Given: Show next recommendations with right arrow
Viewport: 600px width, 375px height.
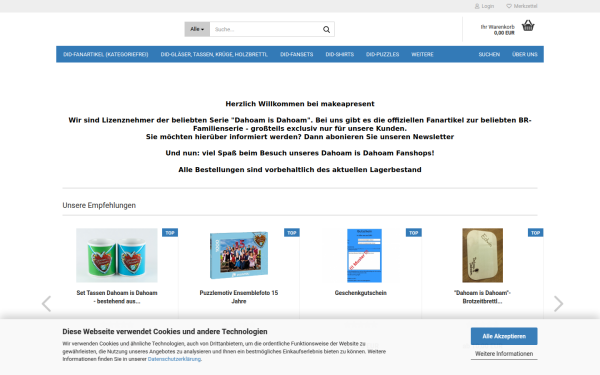Looking at the screenshot, I should pyautogui.click(x=558, y=304).
